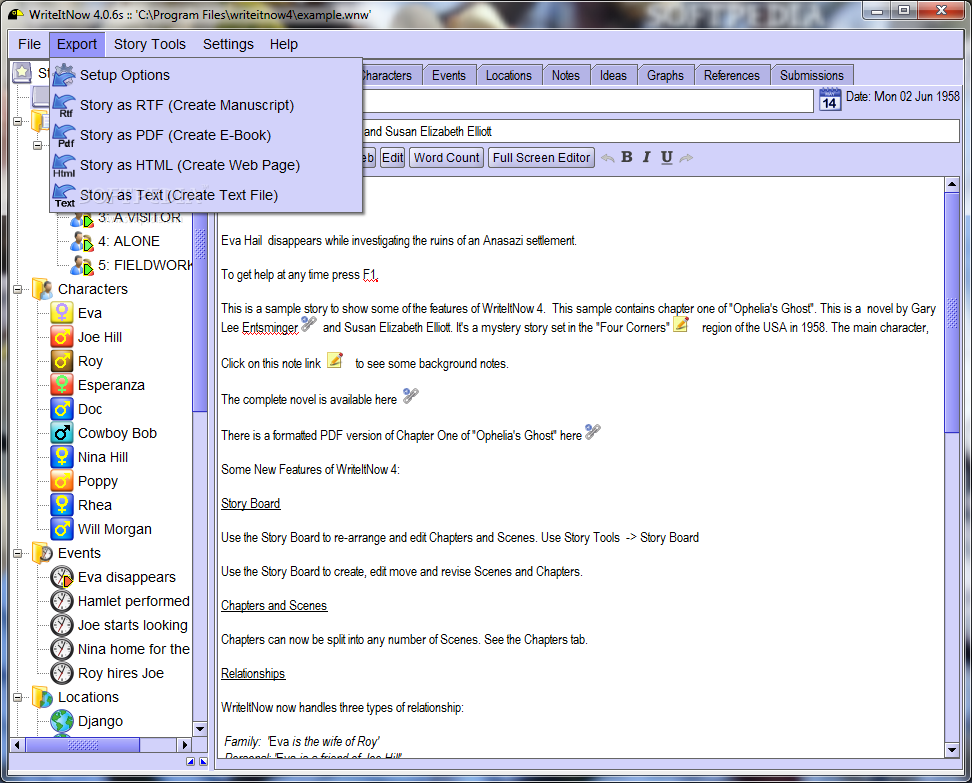Open the Full Screen Editor

click(x=541, y=157)
